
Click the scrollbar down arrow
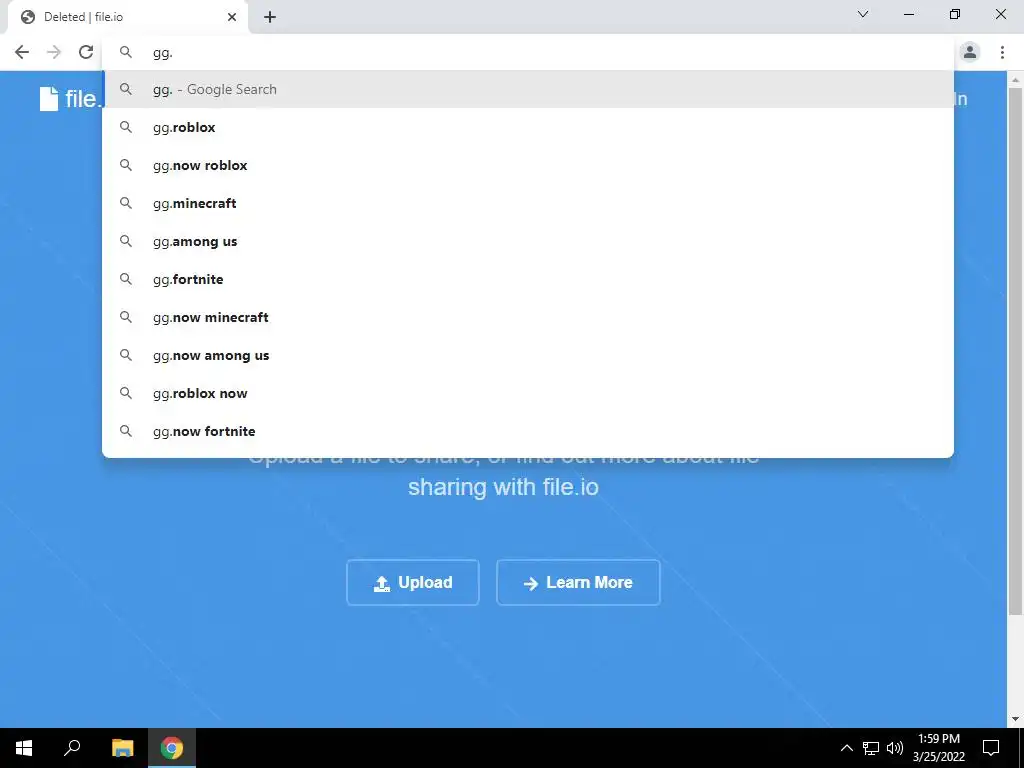1015,720
